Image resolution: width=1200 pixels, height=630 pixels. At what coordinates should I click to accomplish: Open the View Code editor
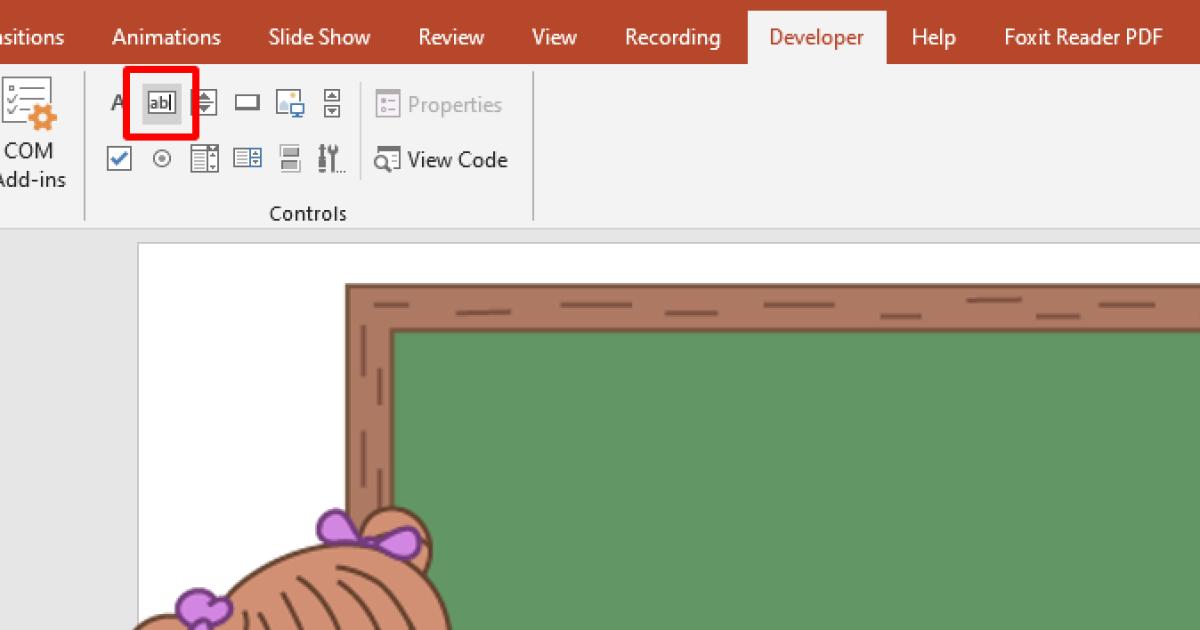tap(441, 160)
